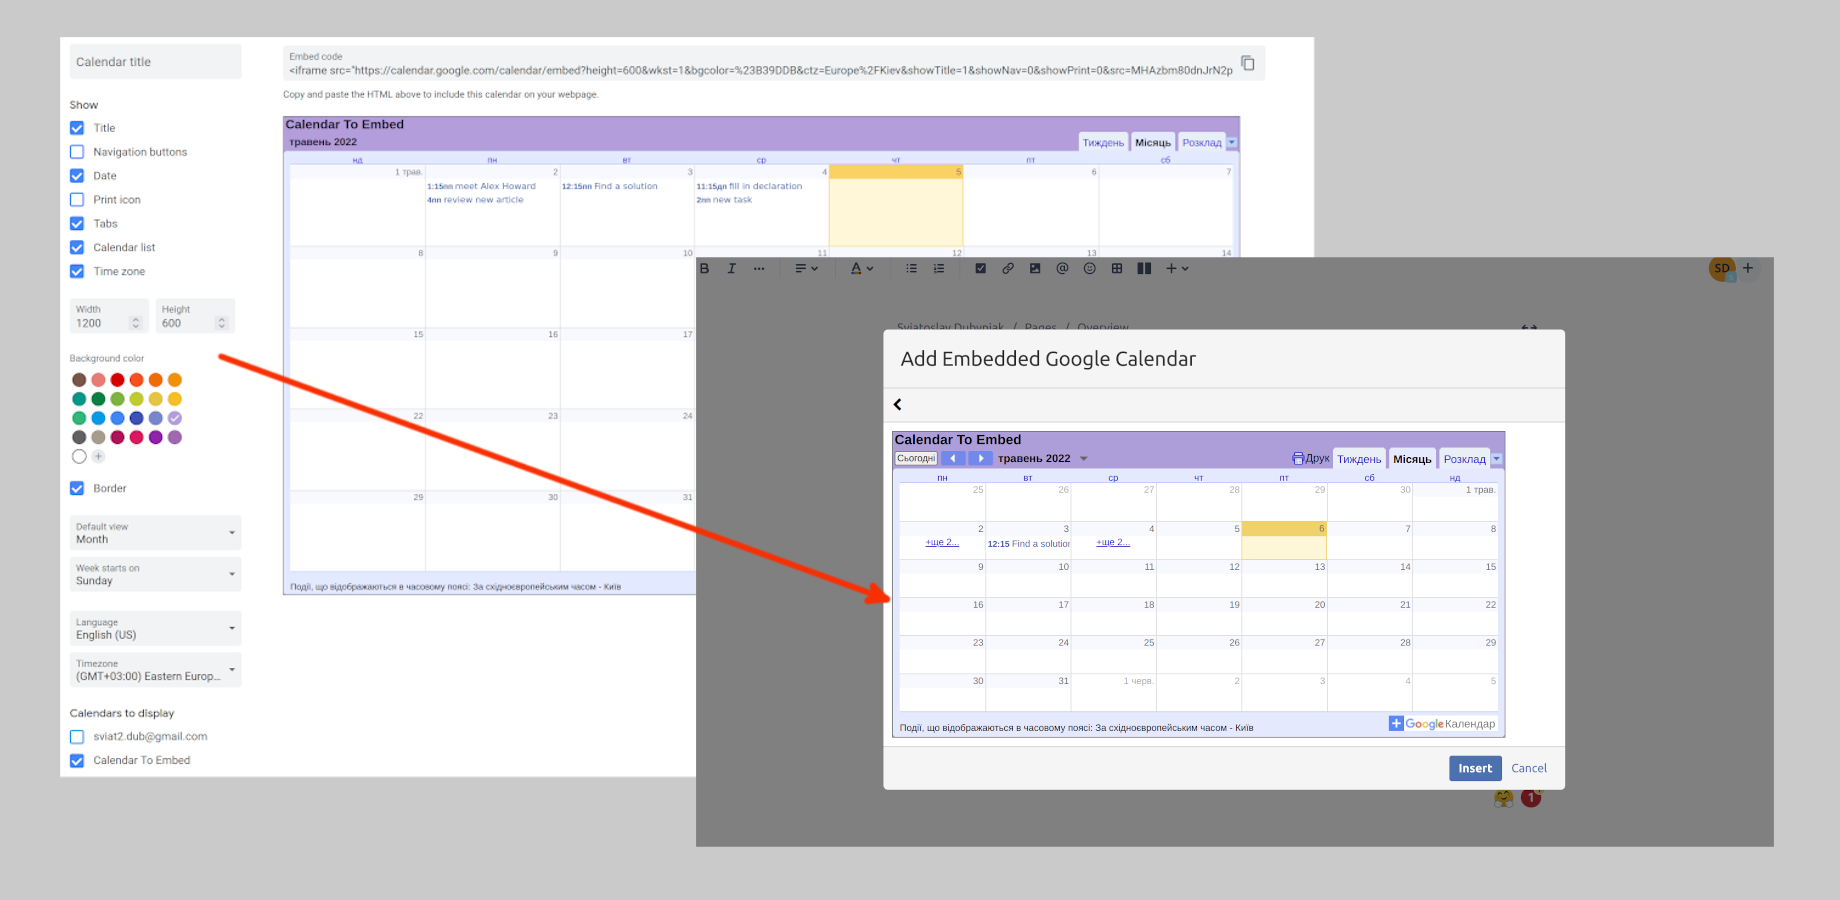Open the Default view dropdown
1840x900 pixels.
(155, 533)
